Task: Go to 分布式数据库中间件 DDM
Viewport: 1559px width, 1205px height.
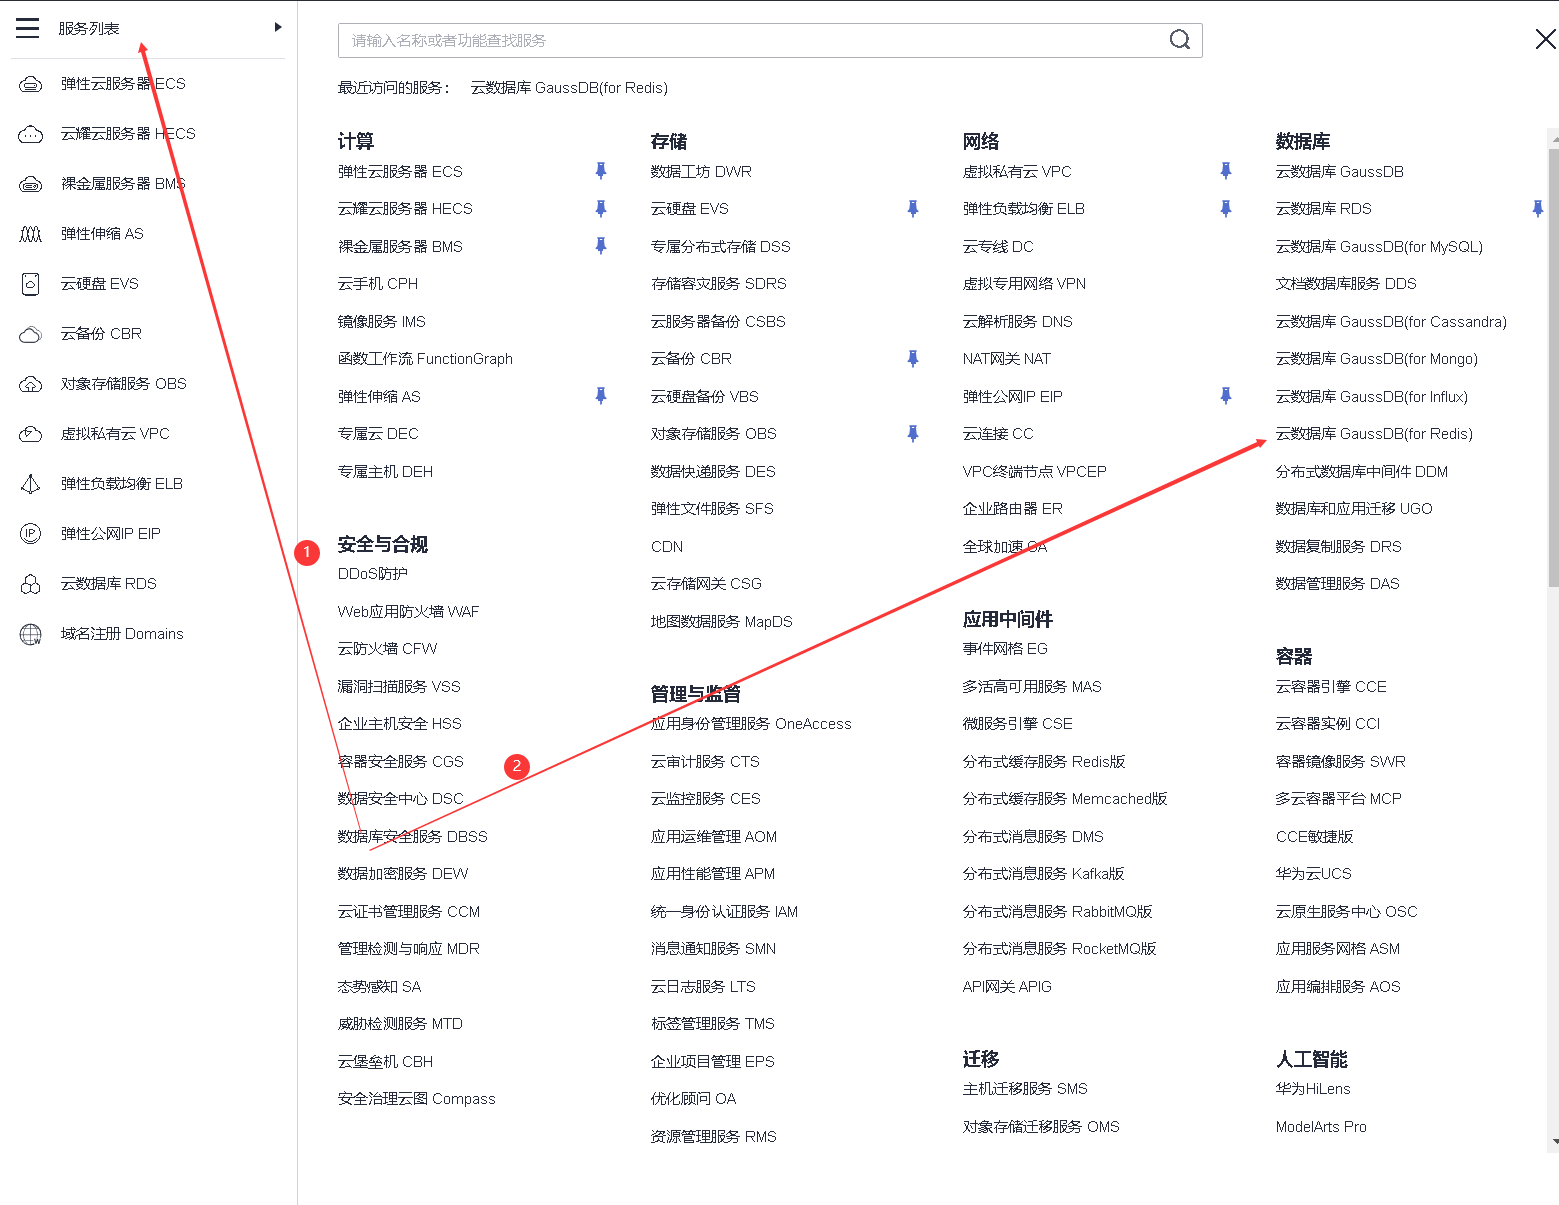Action: pos(1362,472)
